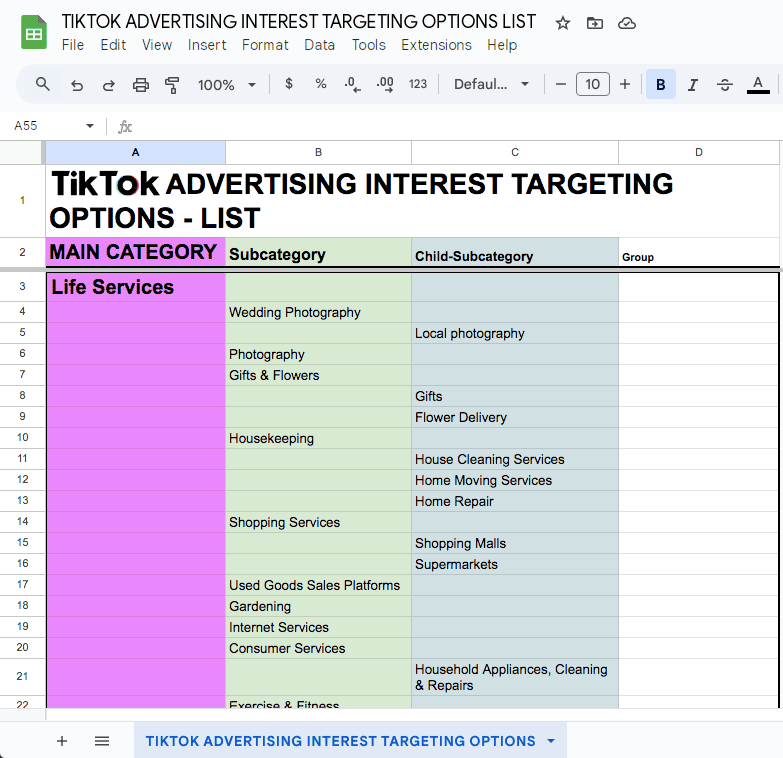This screenshot has height=758, width=783.
Task: Decrease decimal places
Action: point(353,84)
